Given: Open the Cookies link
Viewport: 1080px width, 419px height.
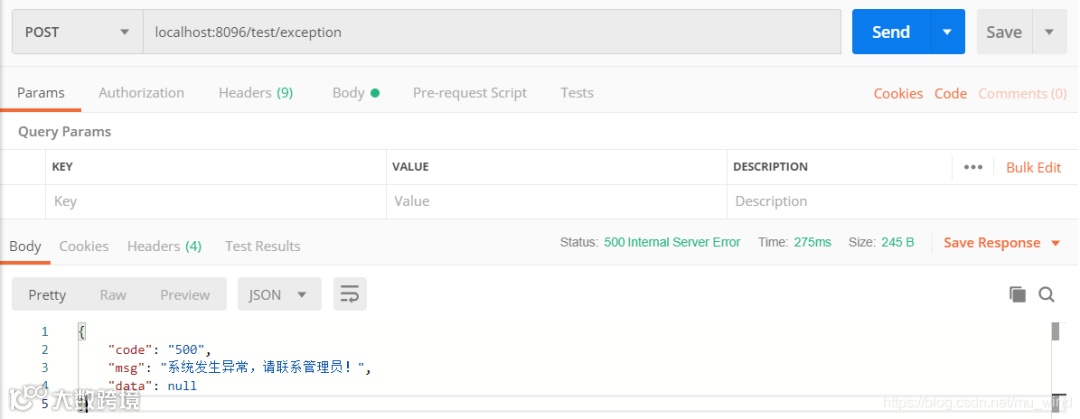Looking at the screenshot, I should point(897,93).
